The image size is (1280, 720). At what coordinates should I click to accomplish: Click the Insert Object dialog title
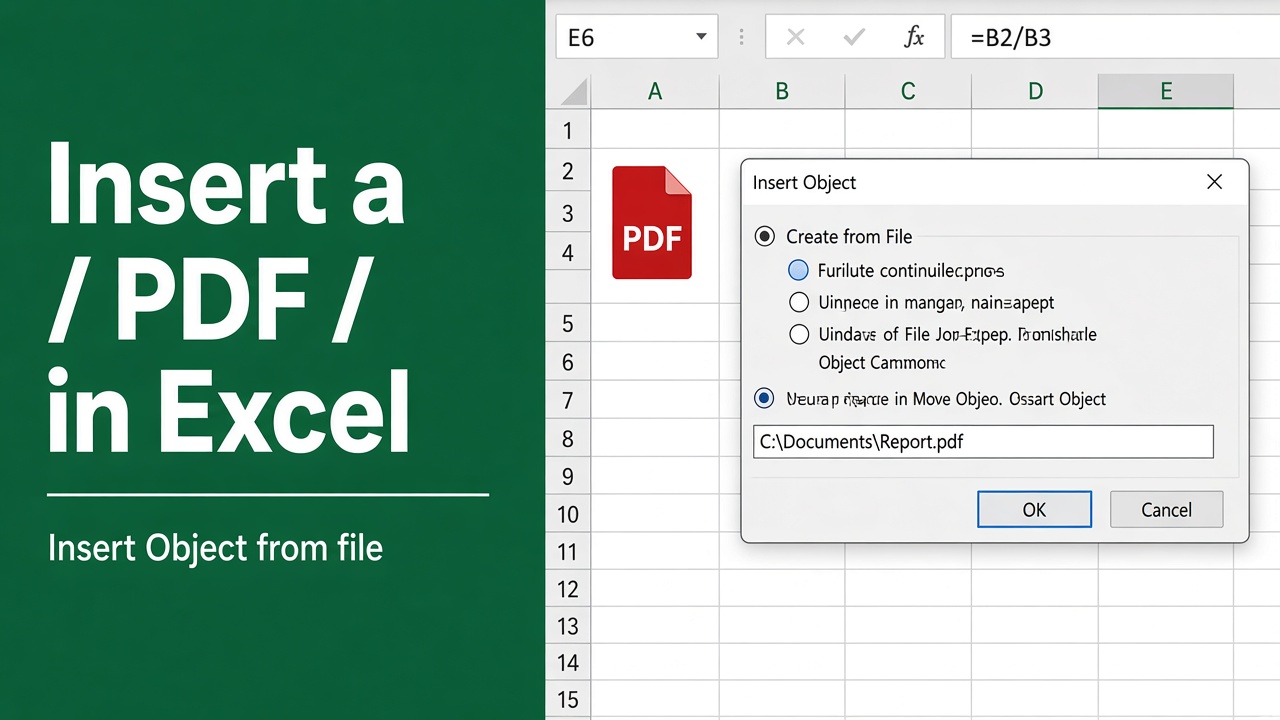point(805,183)
